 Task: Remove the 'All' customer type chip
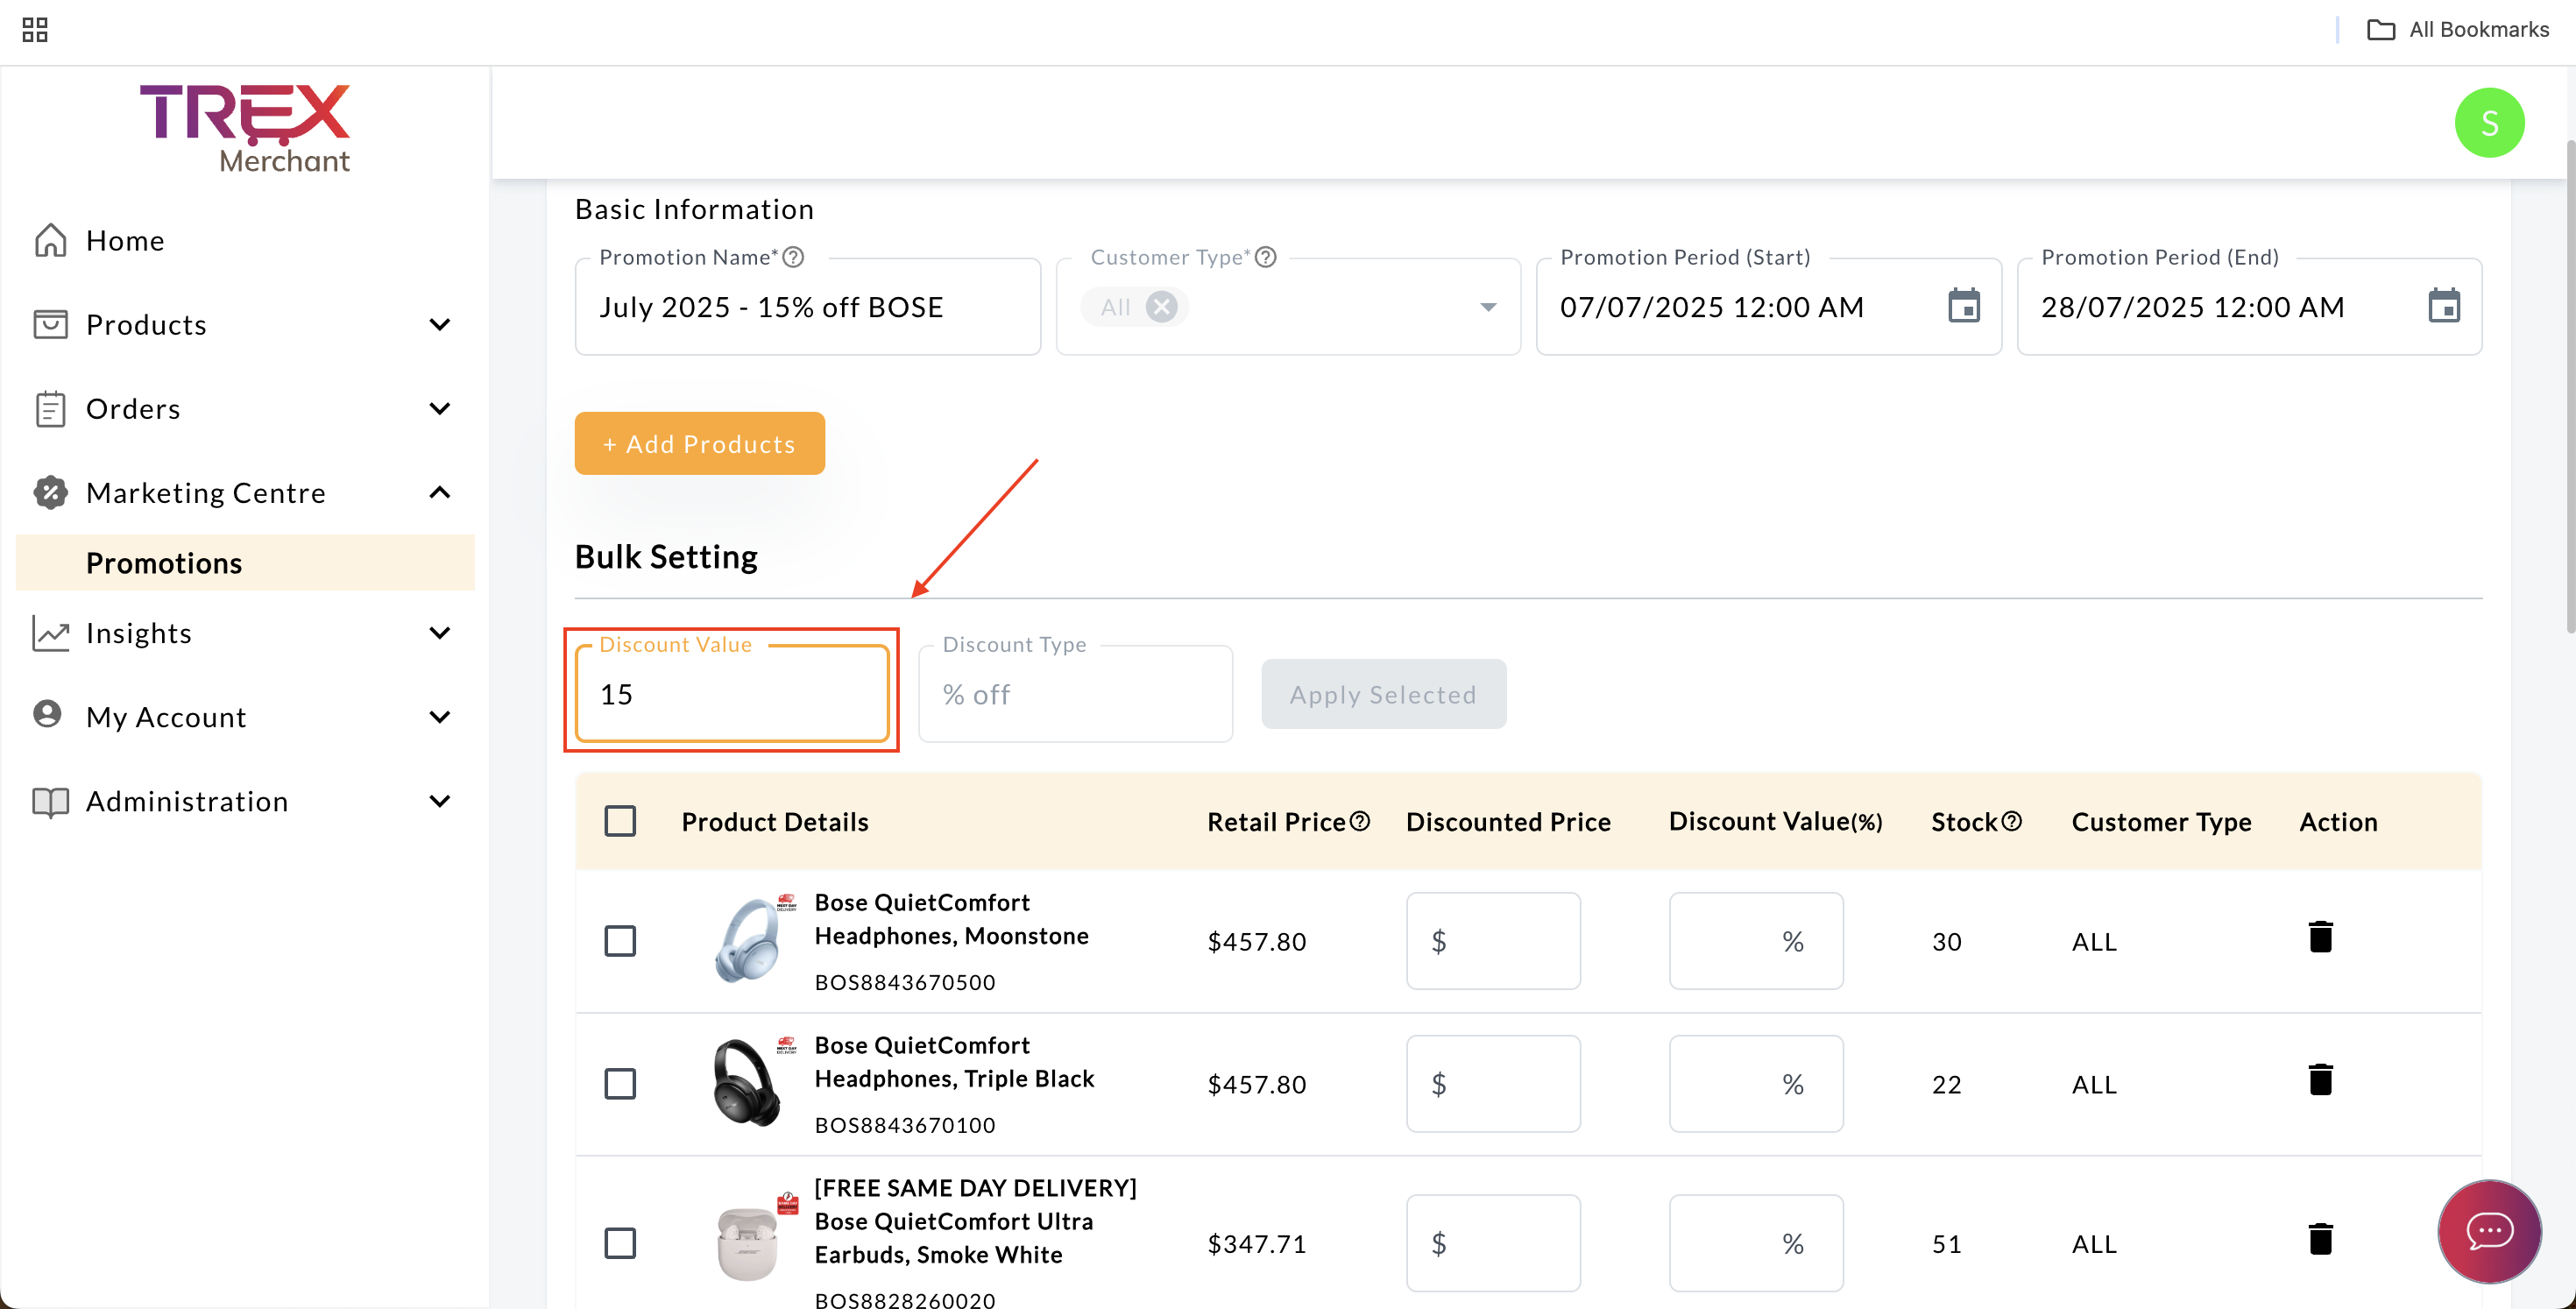(1161, 306)
